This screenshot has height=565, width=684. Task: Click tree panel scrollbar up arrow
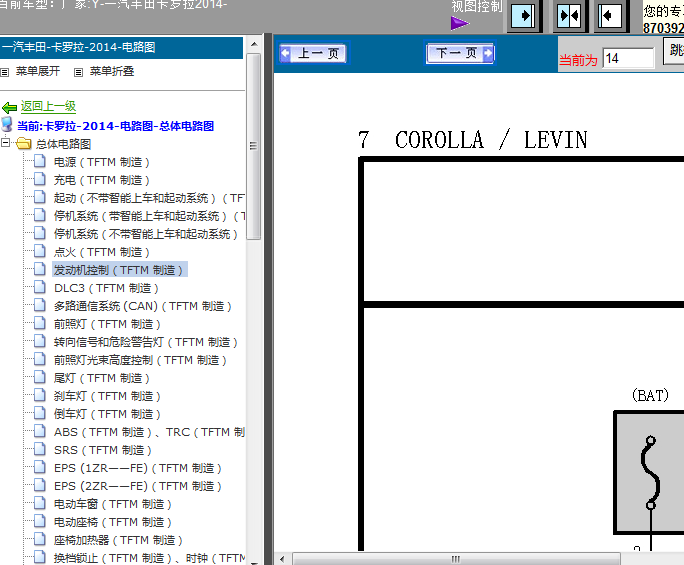pyautogui.click(x=254, y=44)
